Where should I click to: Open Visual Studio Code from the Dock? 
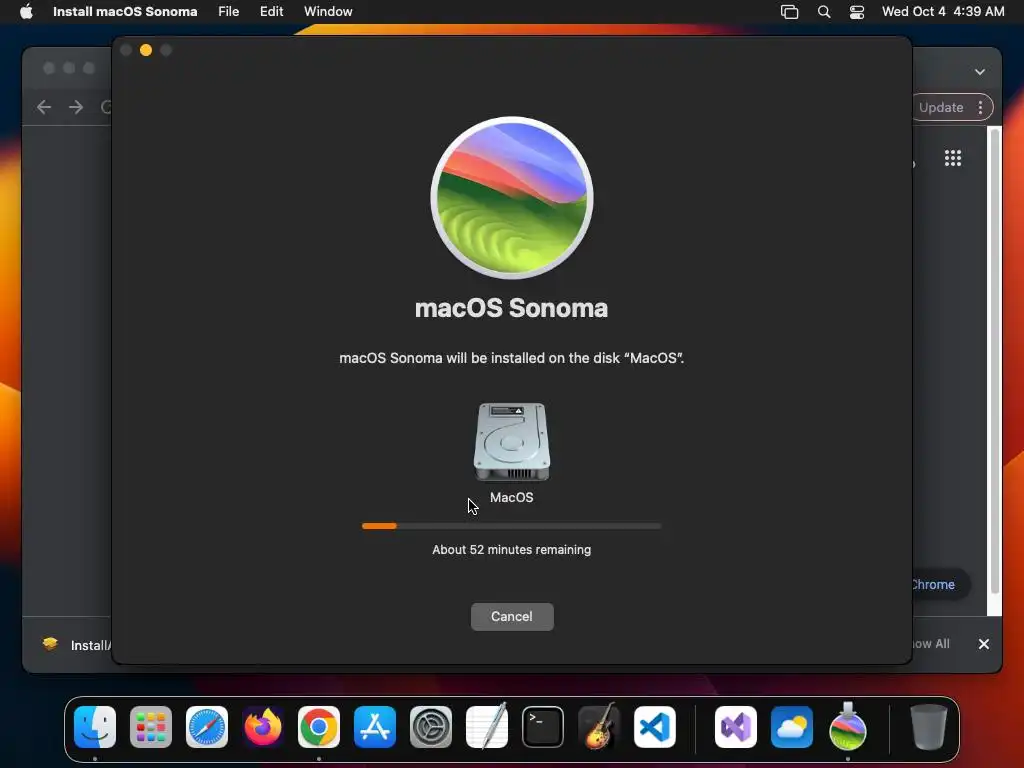[x=655, y=727]
